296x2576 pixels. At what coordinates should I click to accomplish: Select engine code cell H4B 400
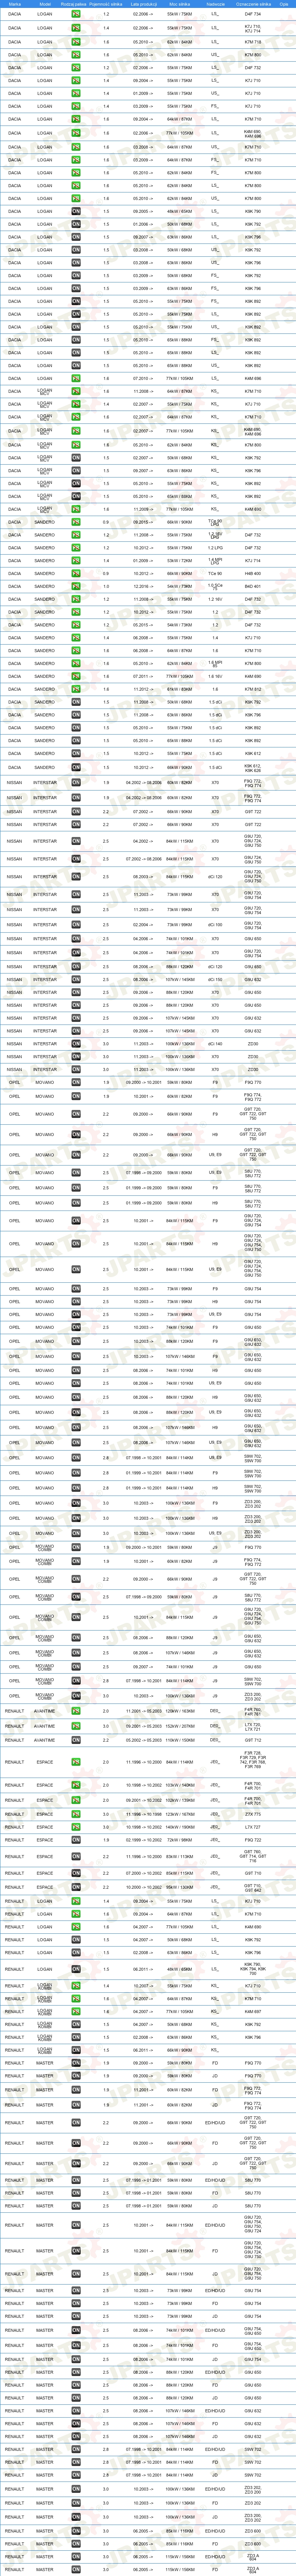click(253, 574)
